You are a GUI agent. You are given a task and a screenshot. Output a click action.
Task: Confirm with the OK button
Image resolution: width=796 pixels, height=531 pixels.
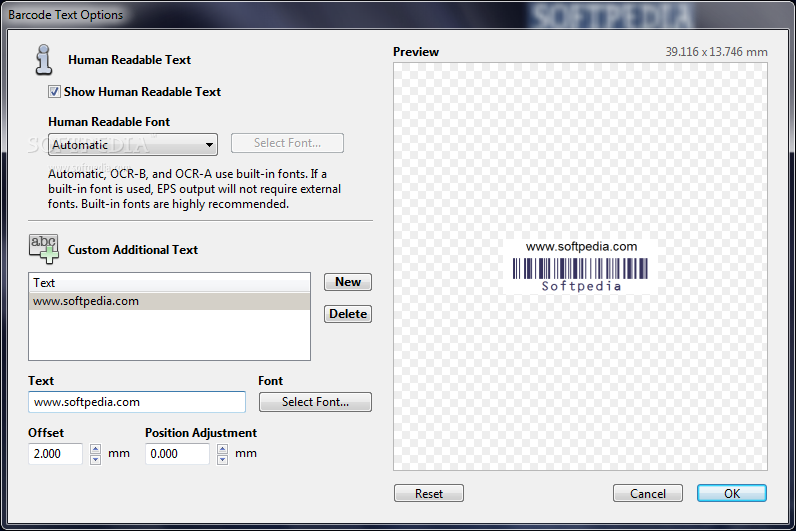coord(732,493)
